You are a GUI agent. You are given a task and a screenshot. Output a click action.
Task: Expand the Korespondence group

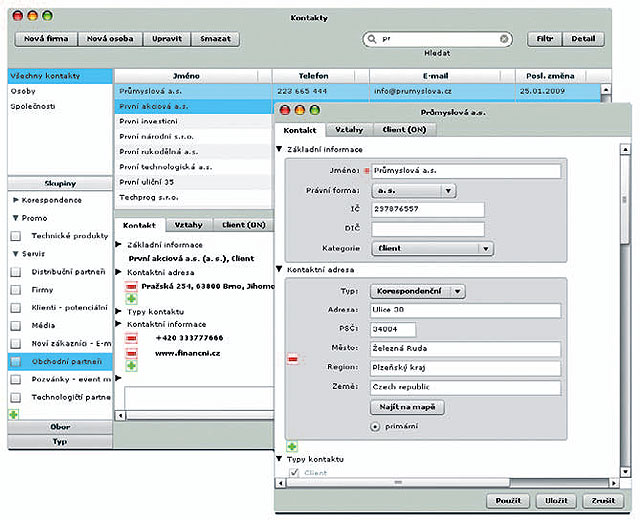16,200
